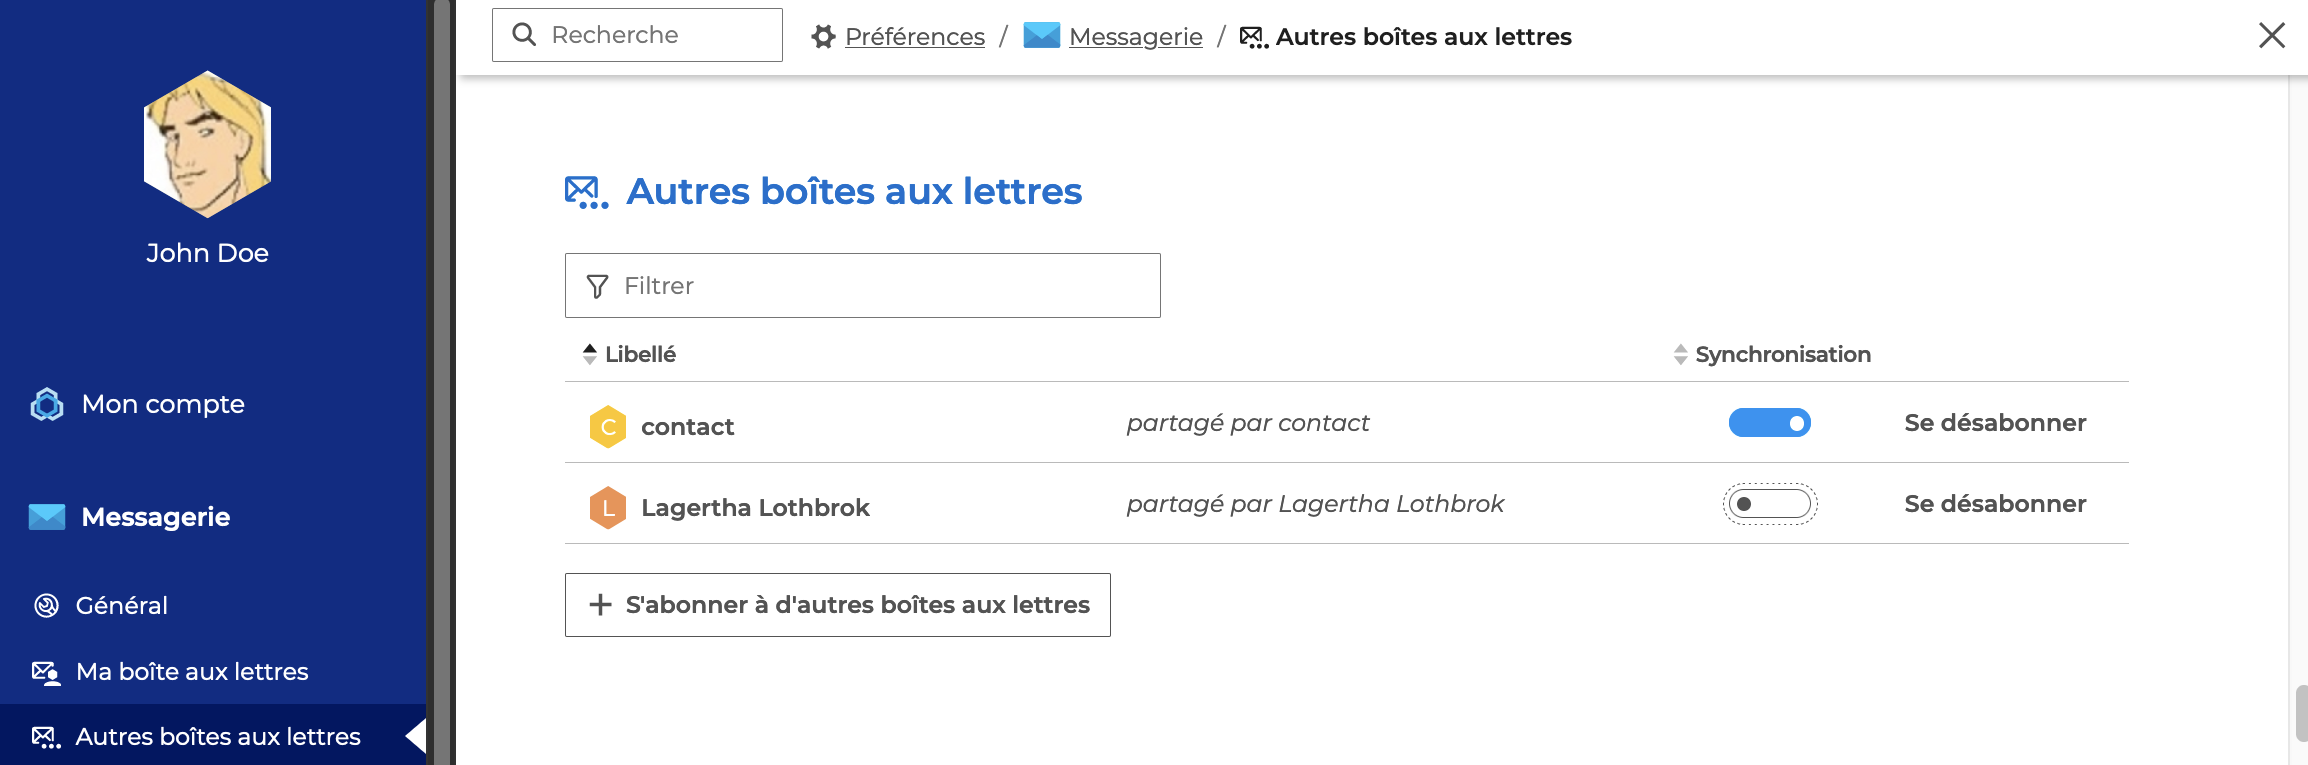This screenshot has width=2308, height=765.
Task: Click the Mon compte hexagon icon
Action: click(47, 404)
